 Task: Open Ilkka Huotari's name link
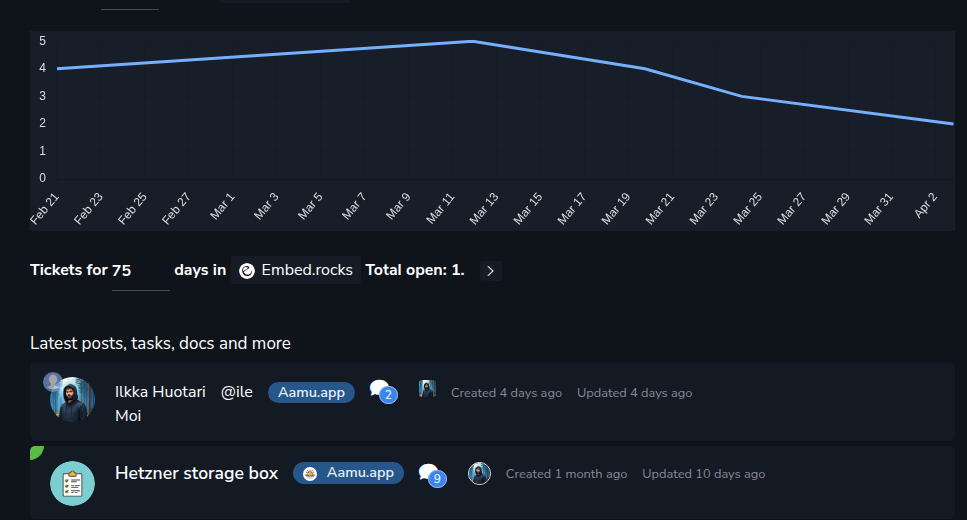[x=160, y=392]
